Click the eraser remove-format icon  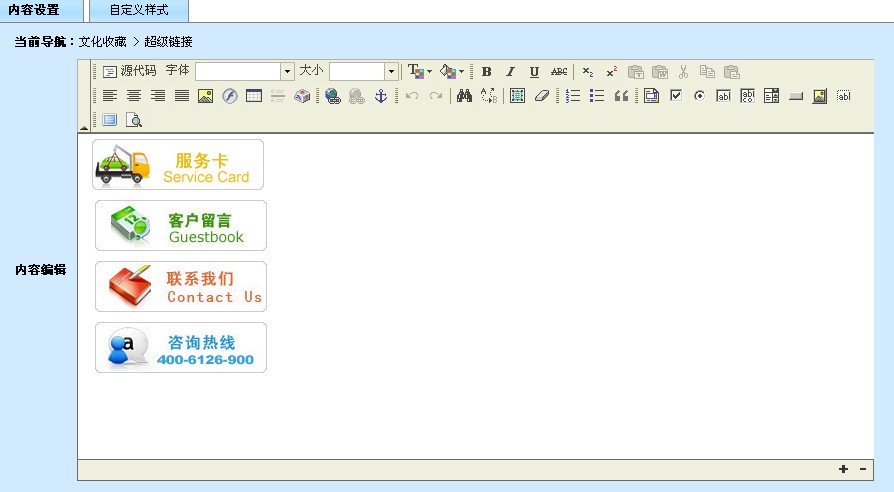[x=541, y=96]
